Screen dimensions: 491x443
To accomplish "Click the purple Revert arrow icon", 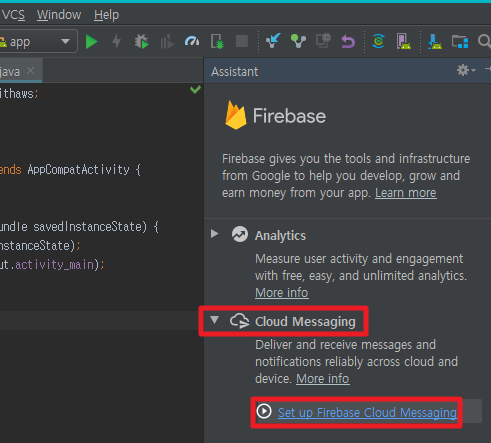I will click(348, 42).
